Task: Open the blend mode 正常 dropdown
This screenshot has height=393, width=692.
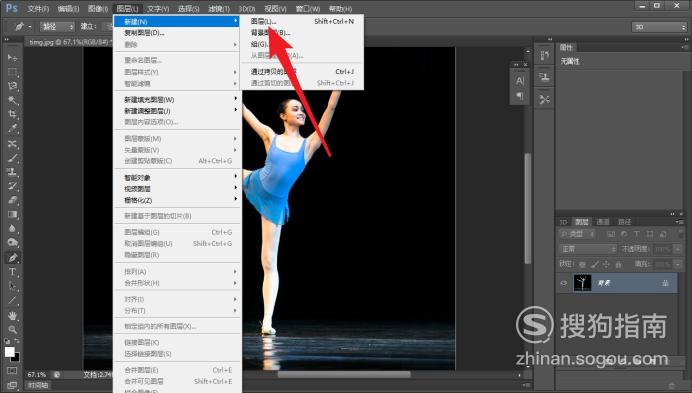Action: point(588,249)
